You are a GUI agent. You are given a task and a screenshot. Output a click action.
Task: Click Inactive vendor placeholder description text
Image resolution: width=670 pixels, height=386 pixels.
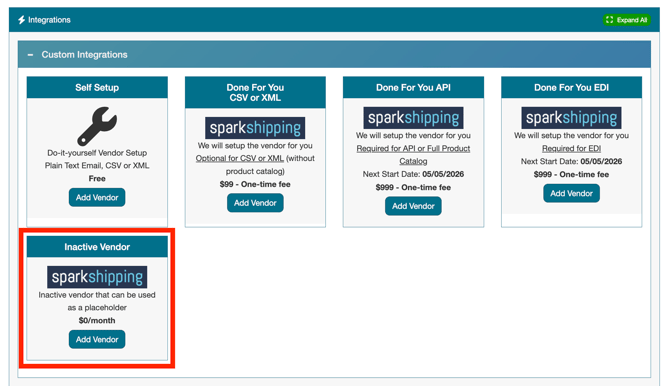tap(97, 301)
